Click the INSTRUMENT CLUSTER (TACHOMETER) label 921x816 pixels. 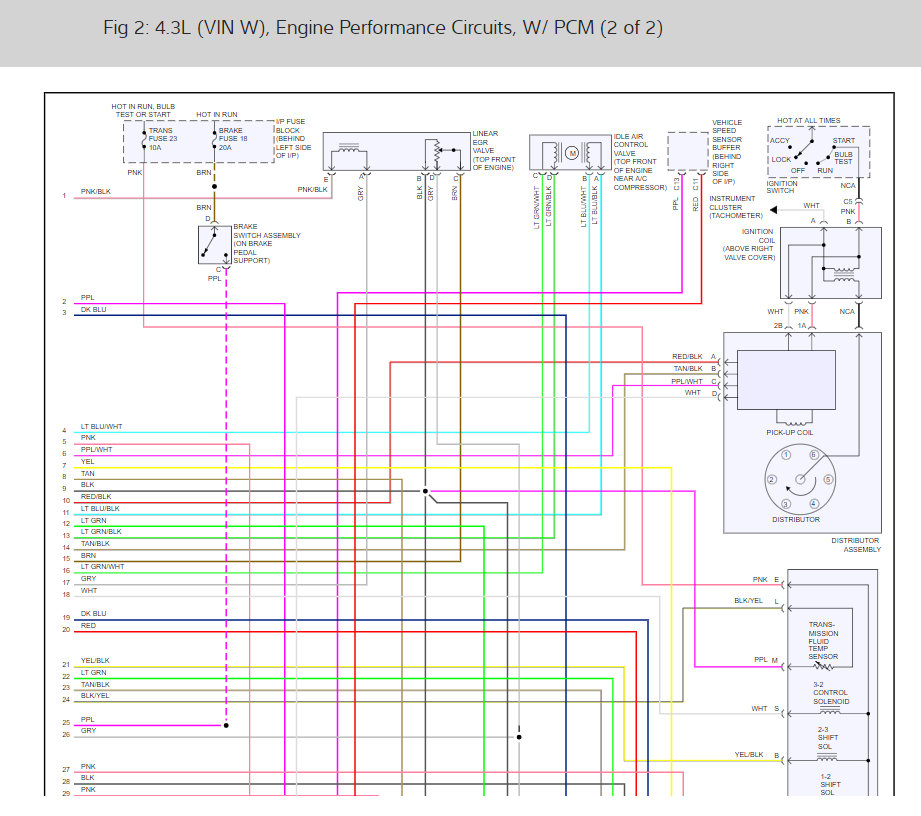[736, 207]
